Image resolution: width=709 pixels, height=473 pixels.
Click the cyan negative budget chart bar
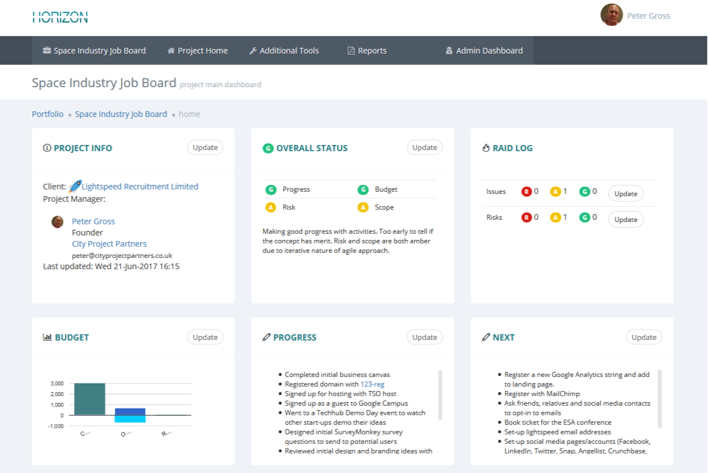tap(130, 419)
